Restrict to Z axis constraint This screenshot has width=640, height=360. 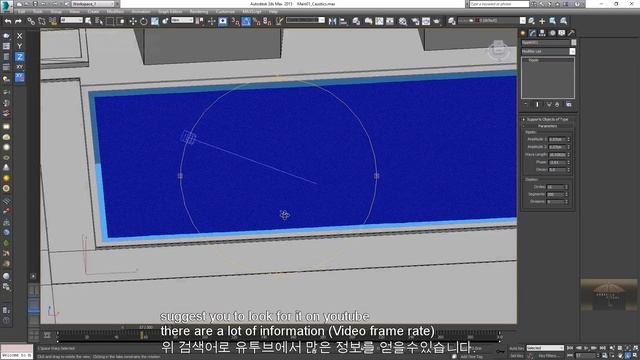tap(19, 56)
